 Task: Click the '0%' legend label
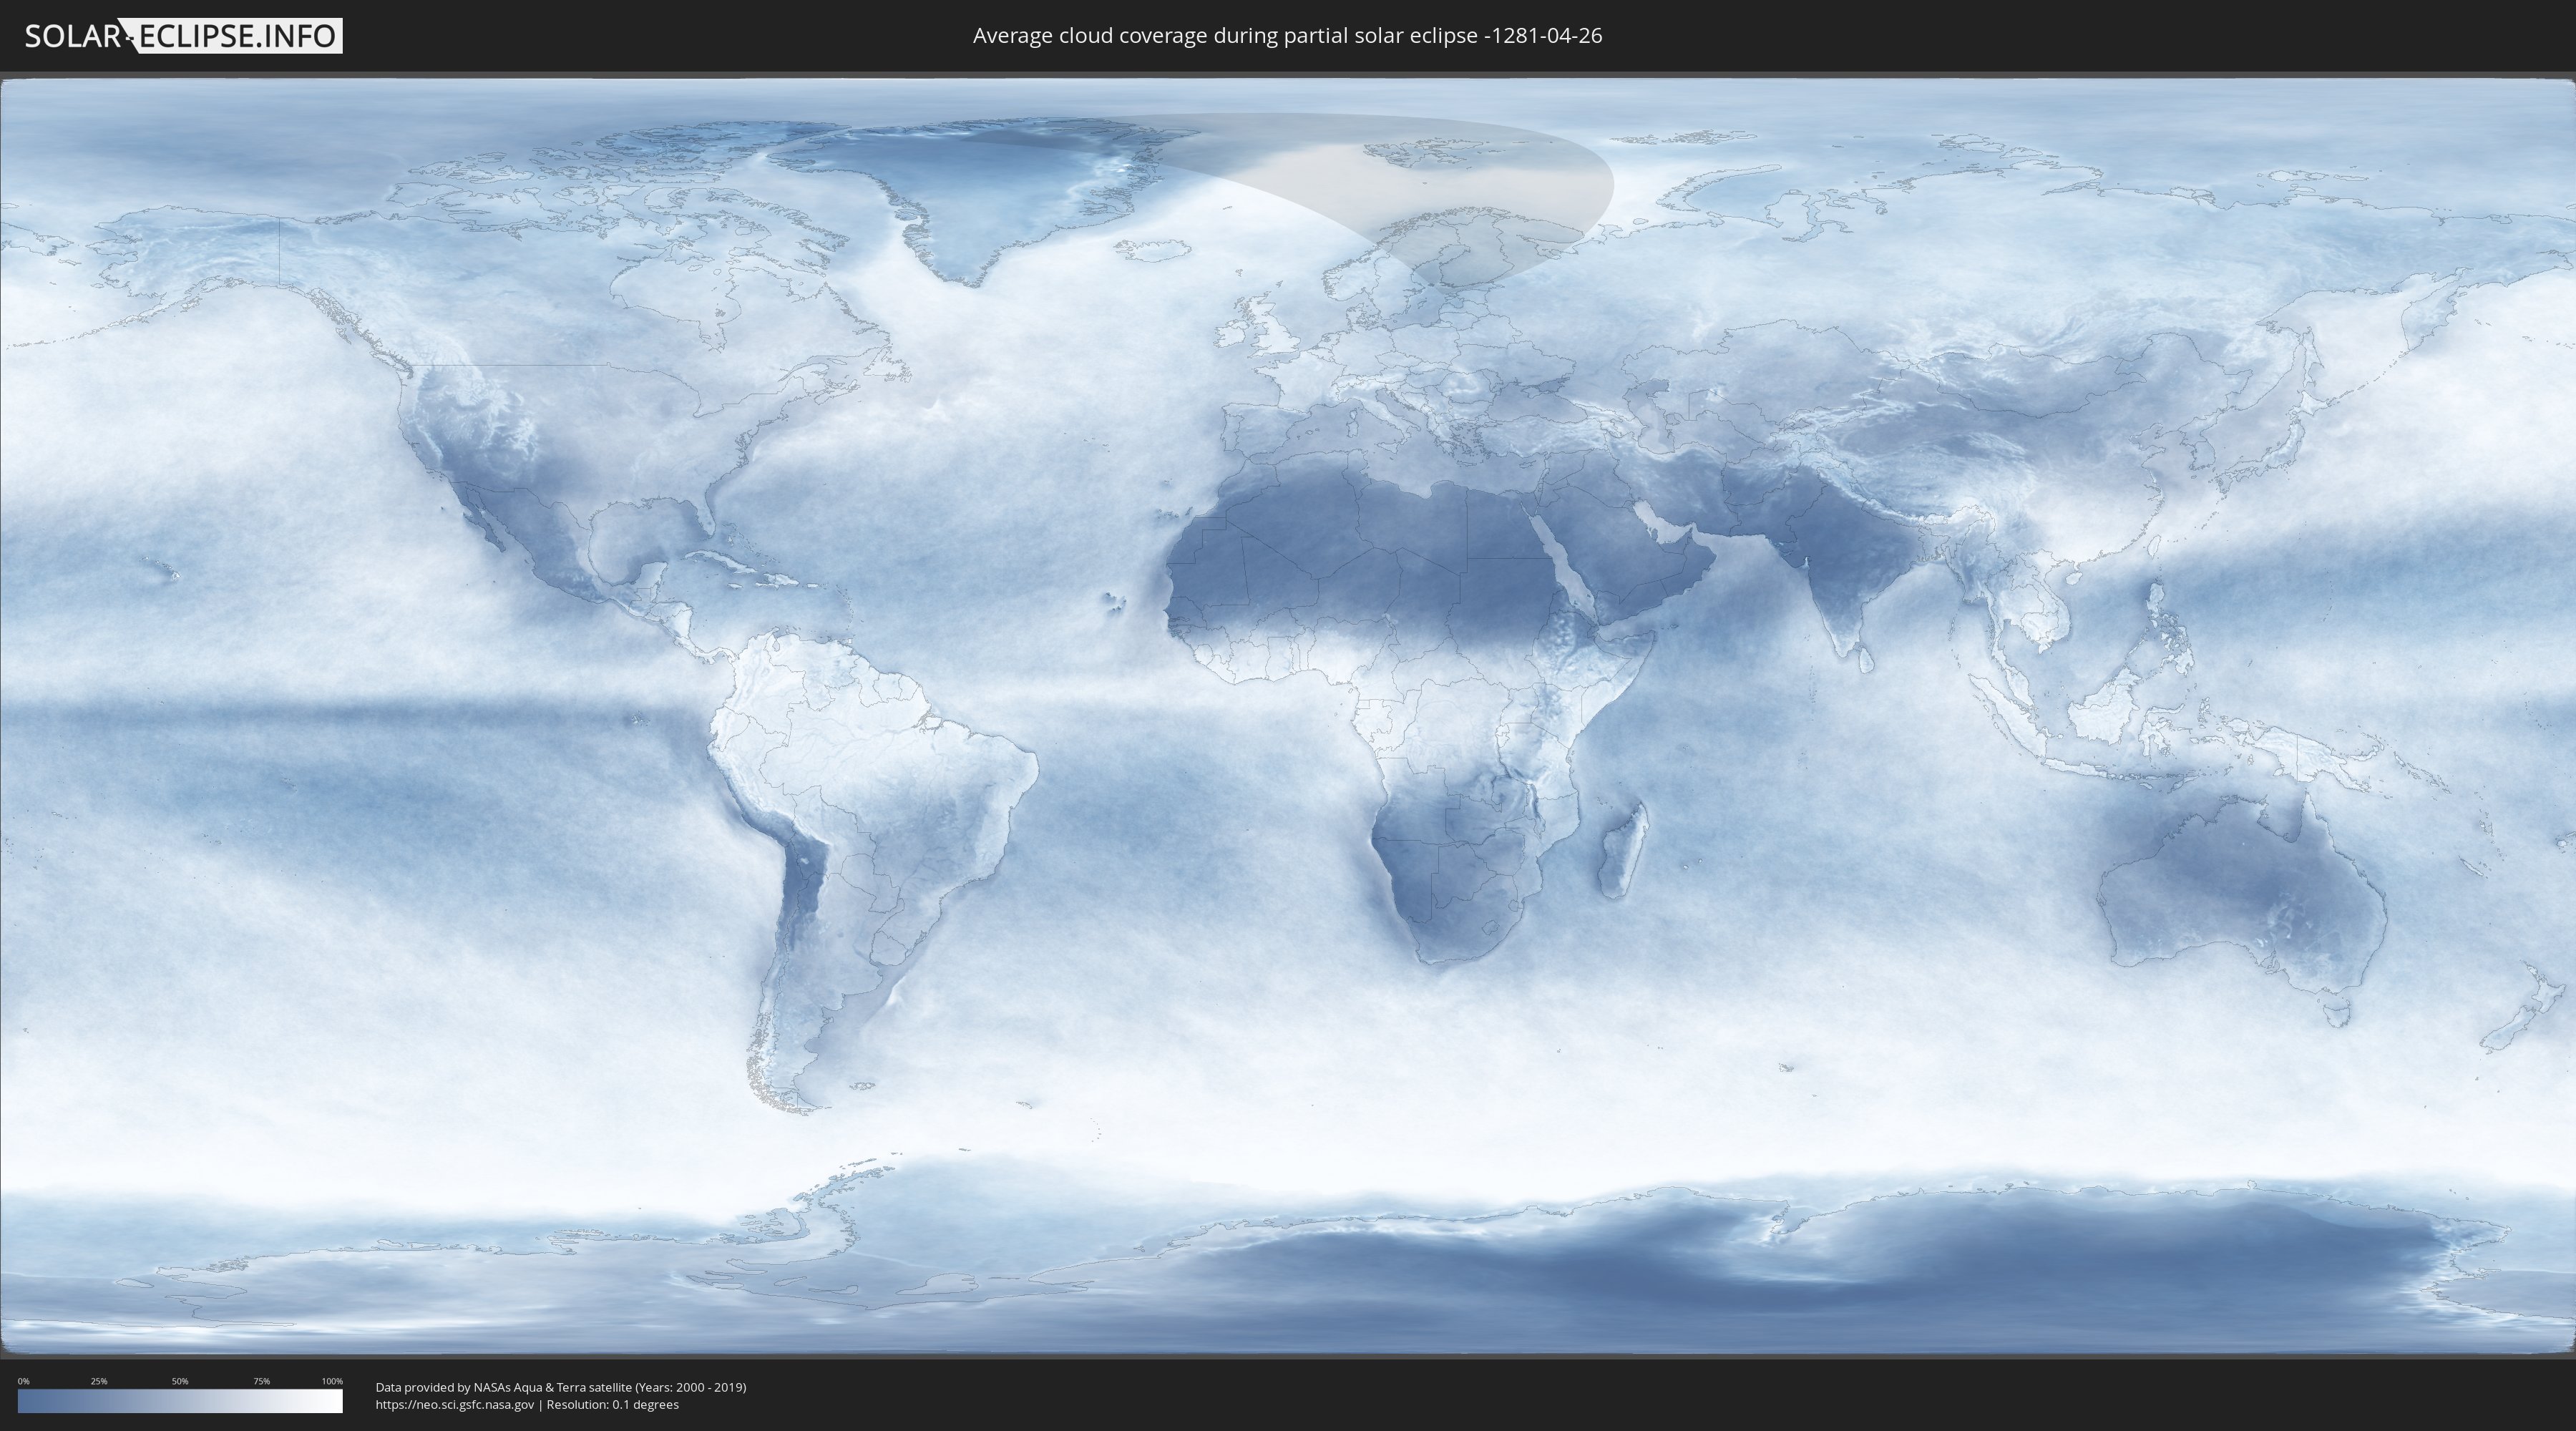(24, 1381)
